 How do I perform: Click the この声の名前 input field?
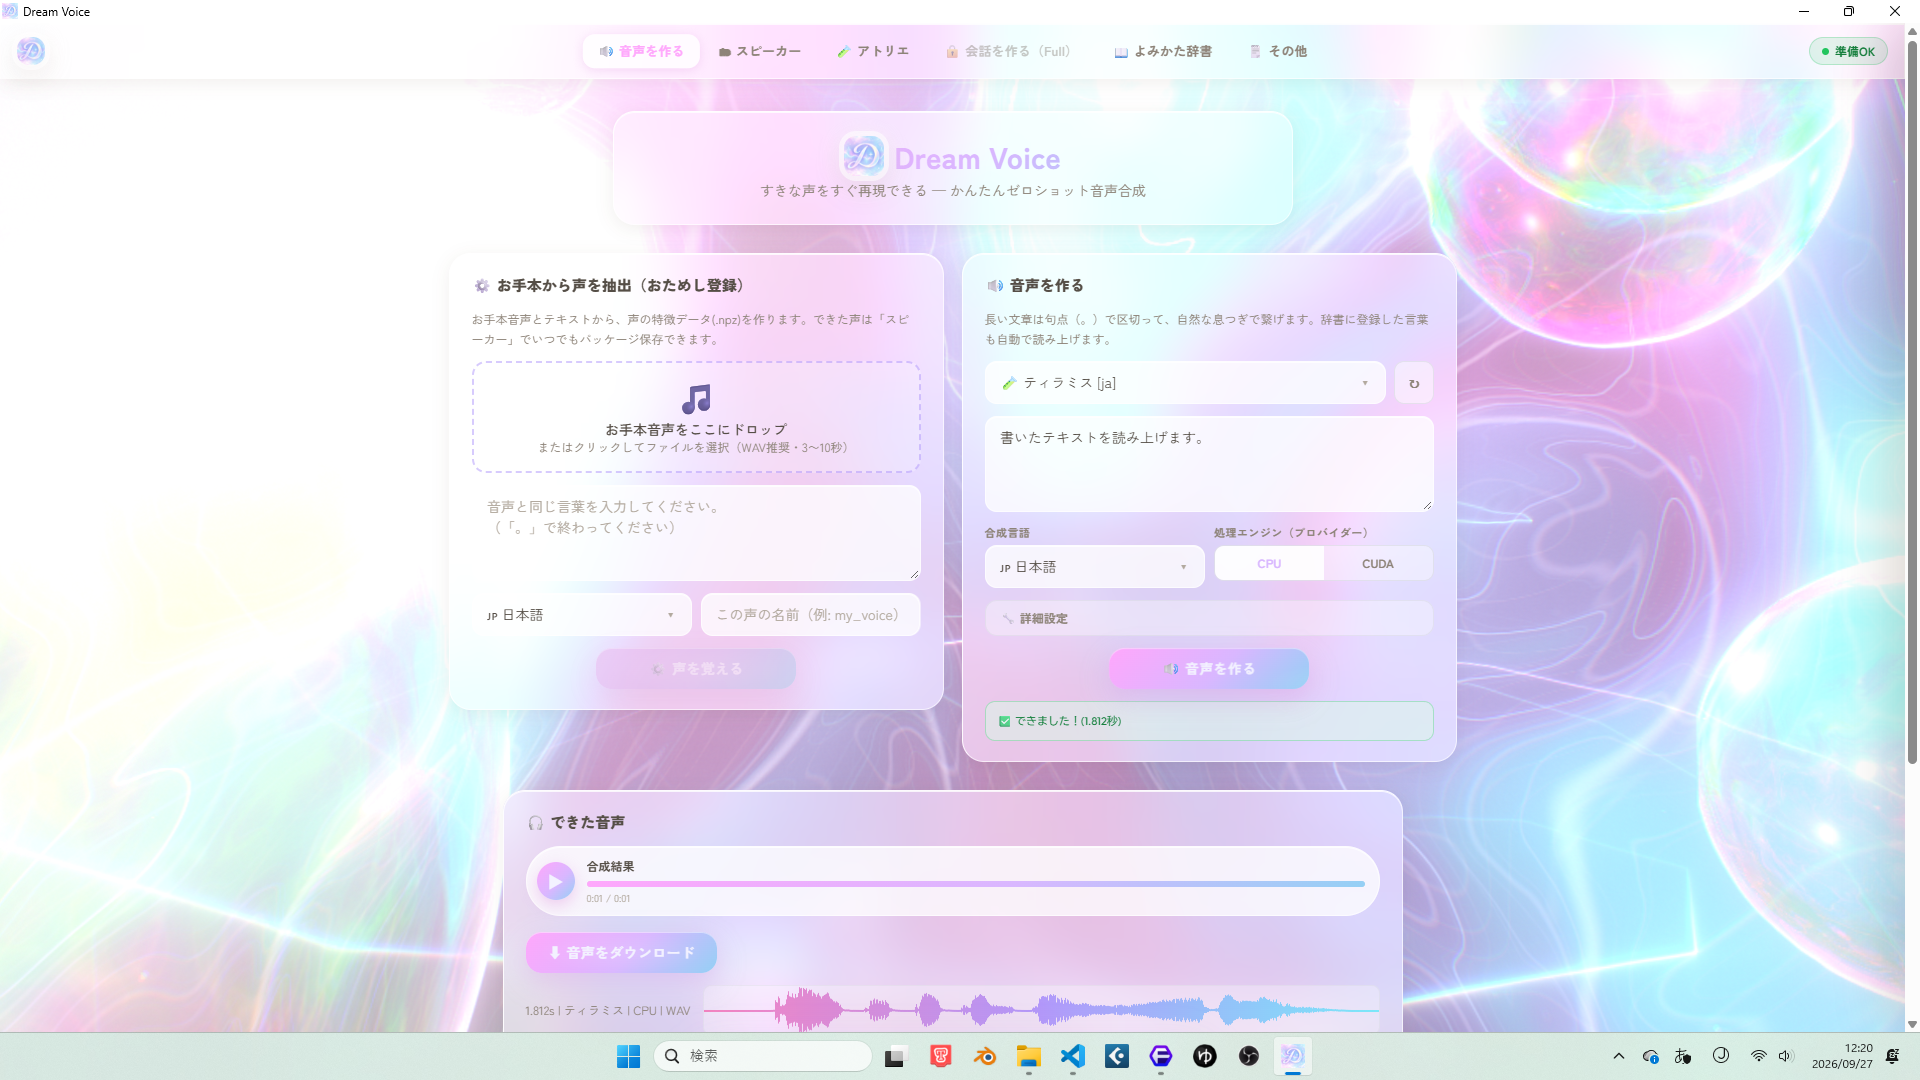pyautogui.click(x=810, y=615)
